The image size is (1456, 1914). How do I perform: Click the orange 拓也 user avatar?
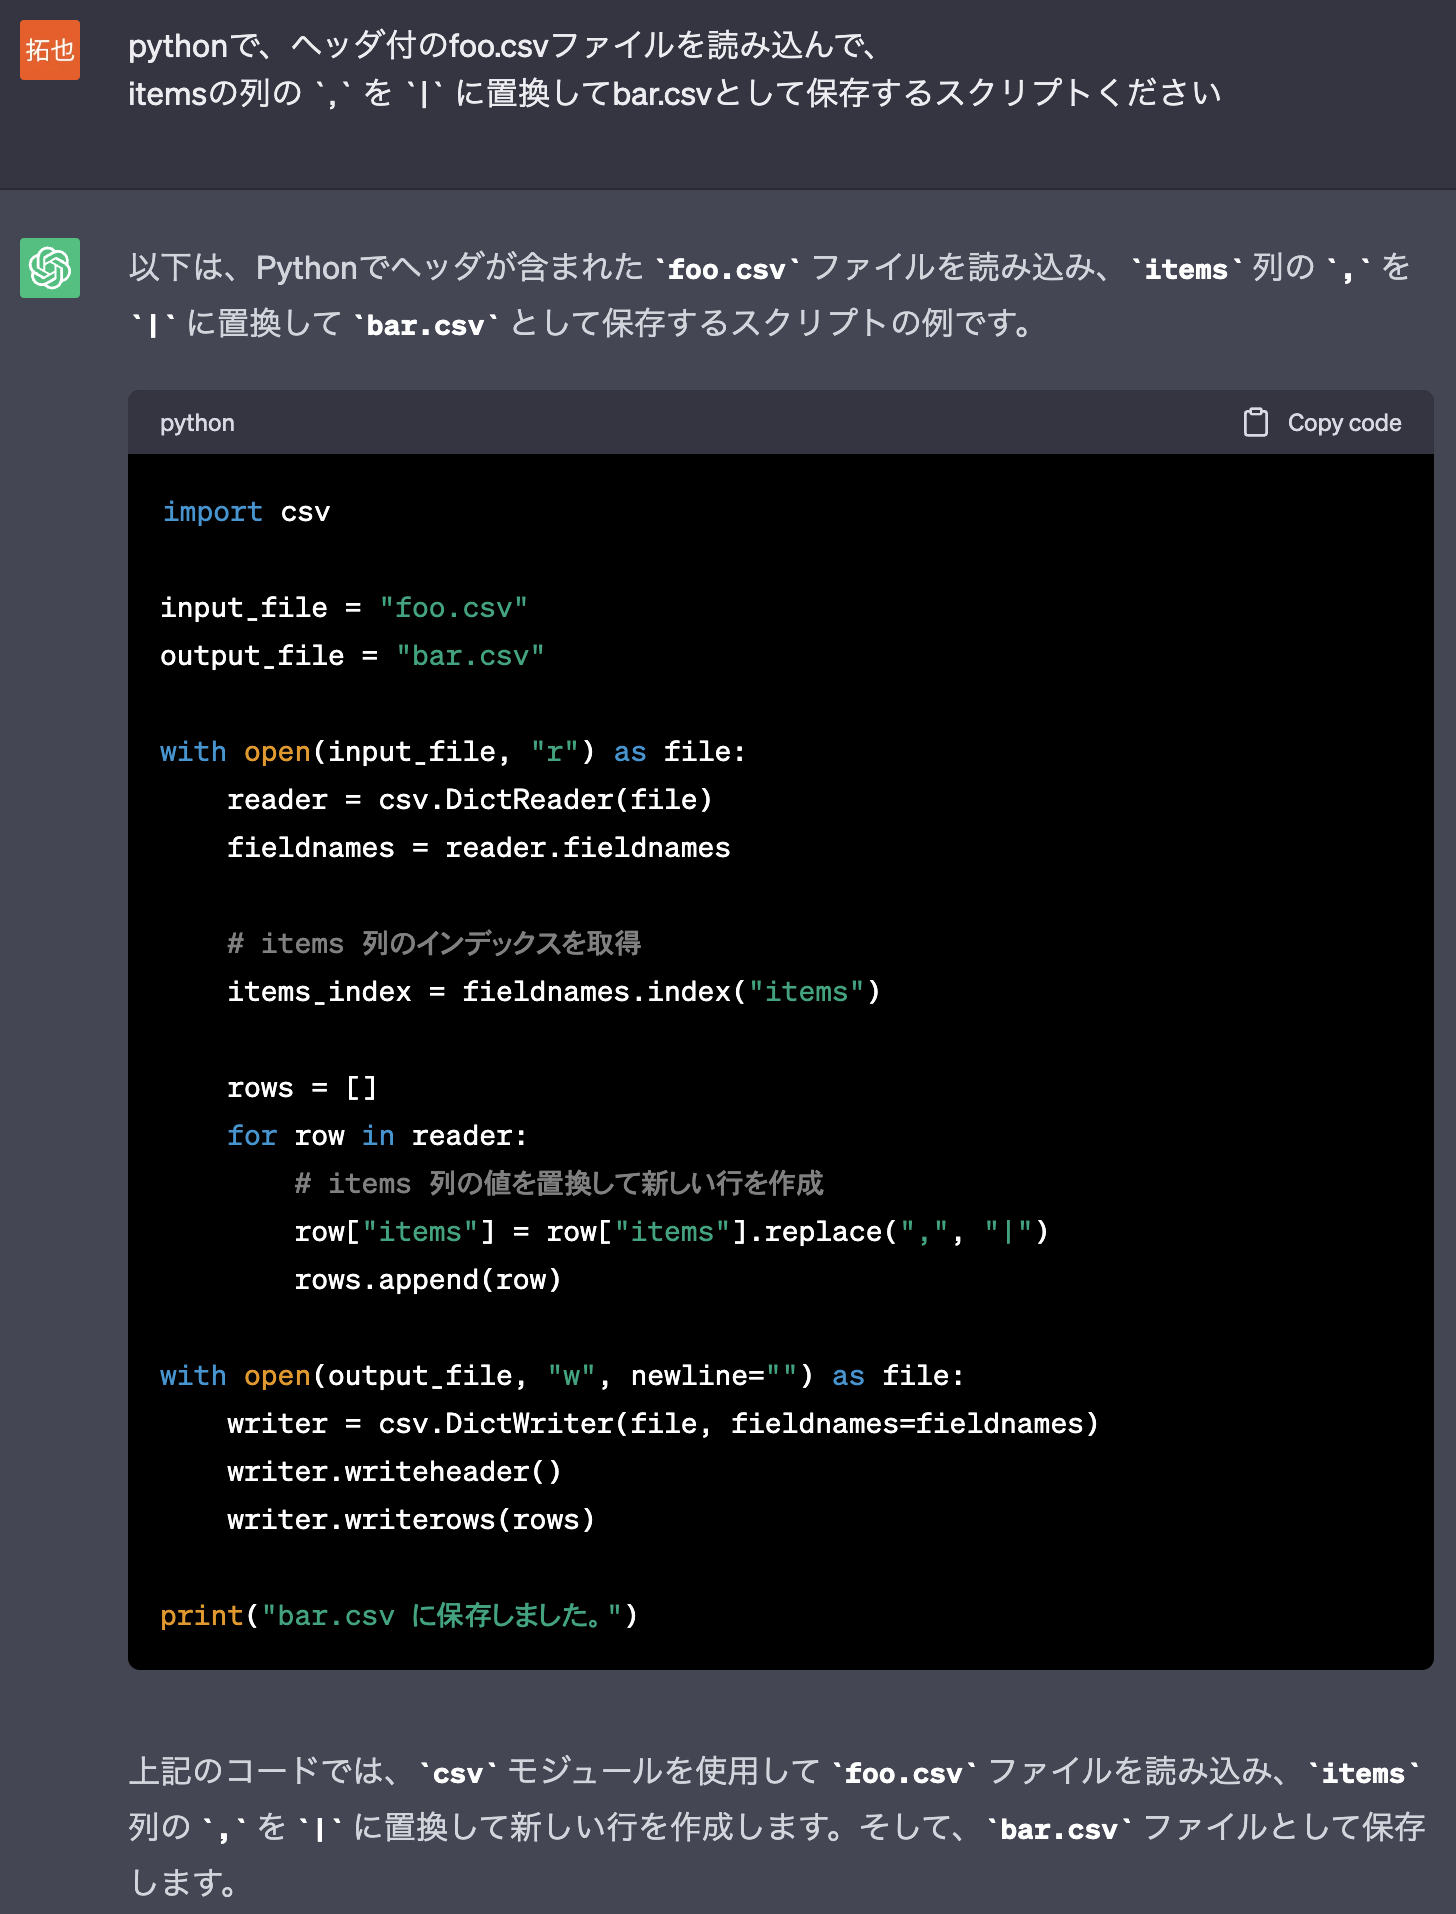coord(50,50)
